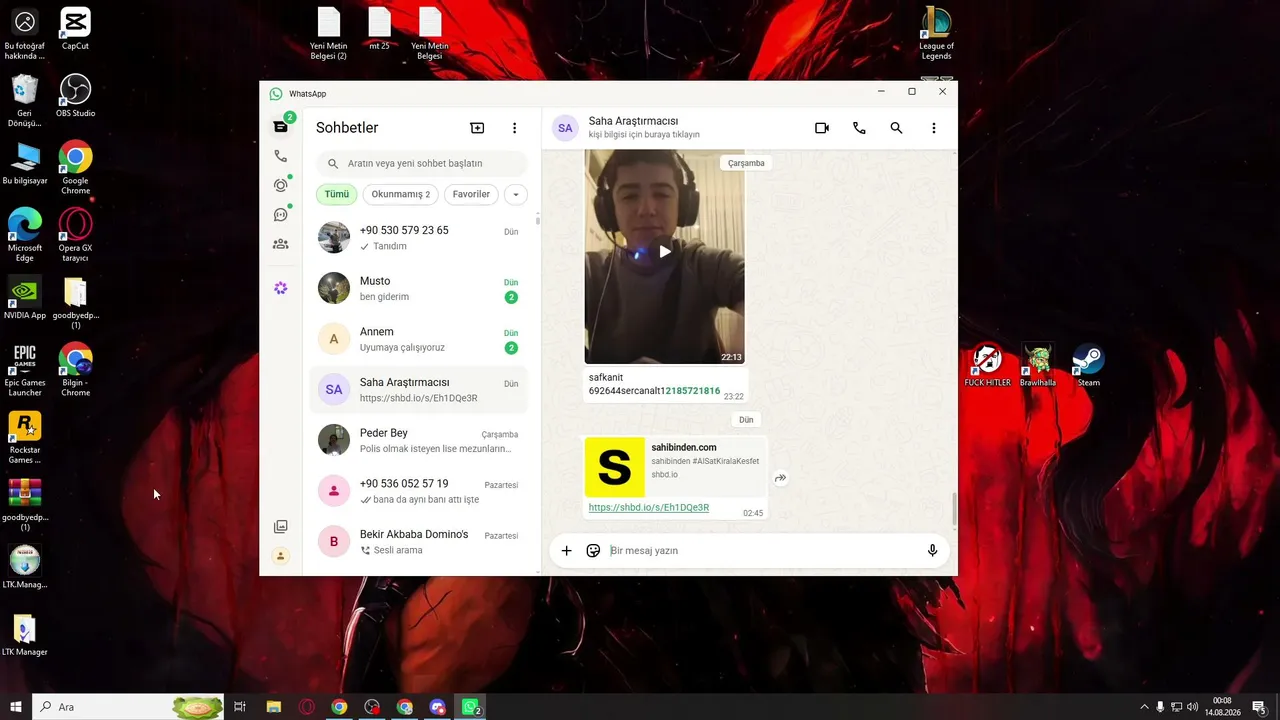The width and height of the screenshot is (1280, 720).
Task: Open the media gallery icon in WhatsApp sidebar
Action: [281, 527]
